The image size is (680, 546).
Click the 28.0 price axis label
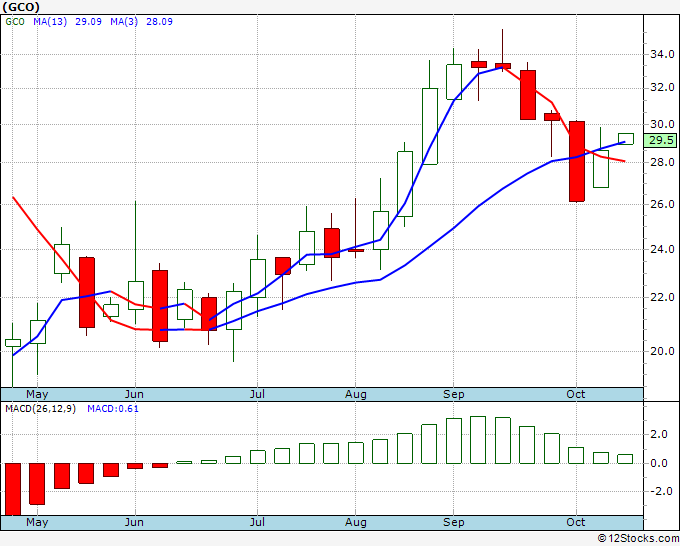662,162
